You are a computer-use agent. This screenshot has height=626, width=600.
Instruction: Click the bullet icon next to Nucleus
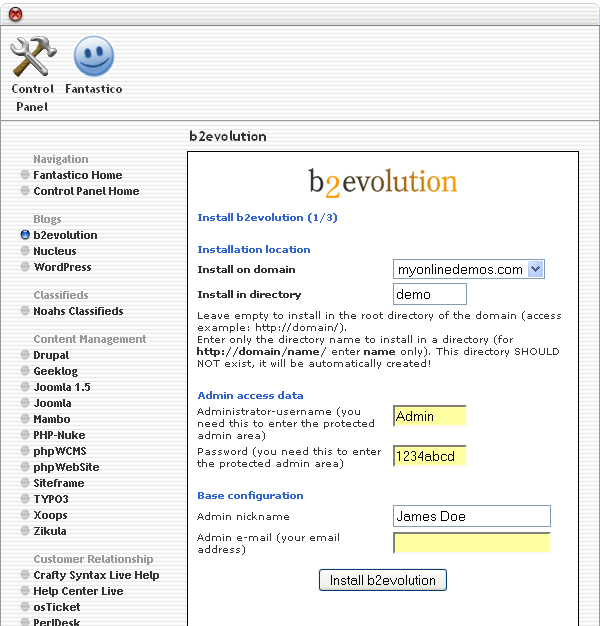[25, 251]
